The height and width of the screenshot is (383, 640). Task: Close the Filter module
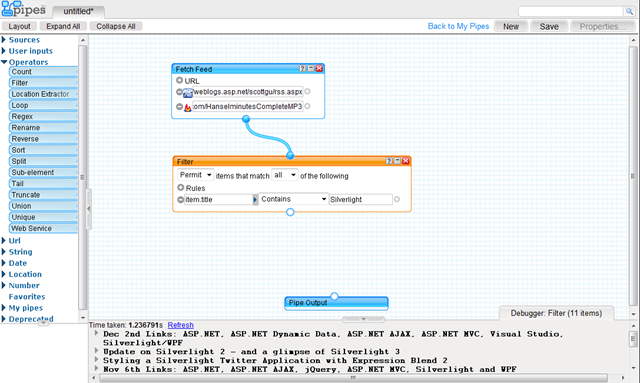click(406, 161)
